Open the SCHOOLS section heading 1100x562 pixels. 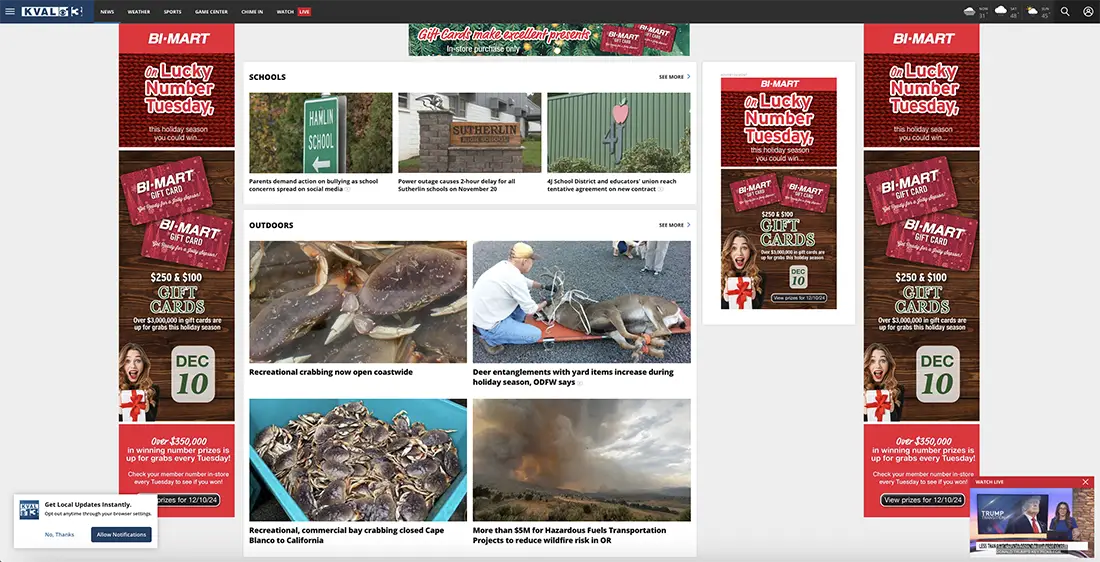tap(267, 77)
